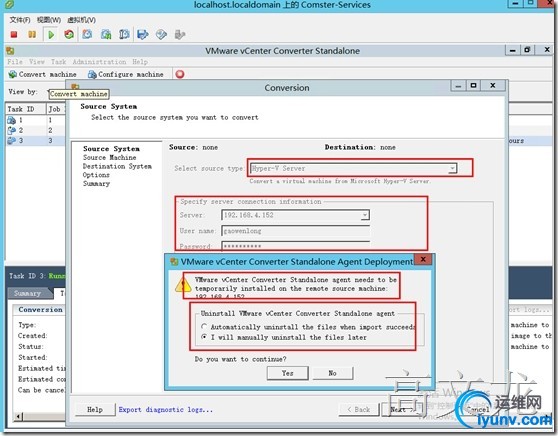This screenshot has width=558, height=436.
Task: Click the revert to snapshot icon
Action: tap(106, 35)
